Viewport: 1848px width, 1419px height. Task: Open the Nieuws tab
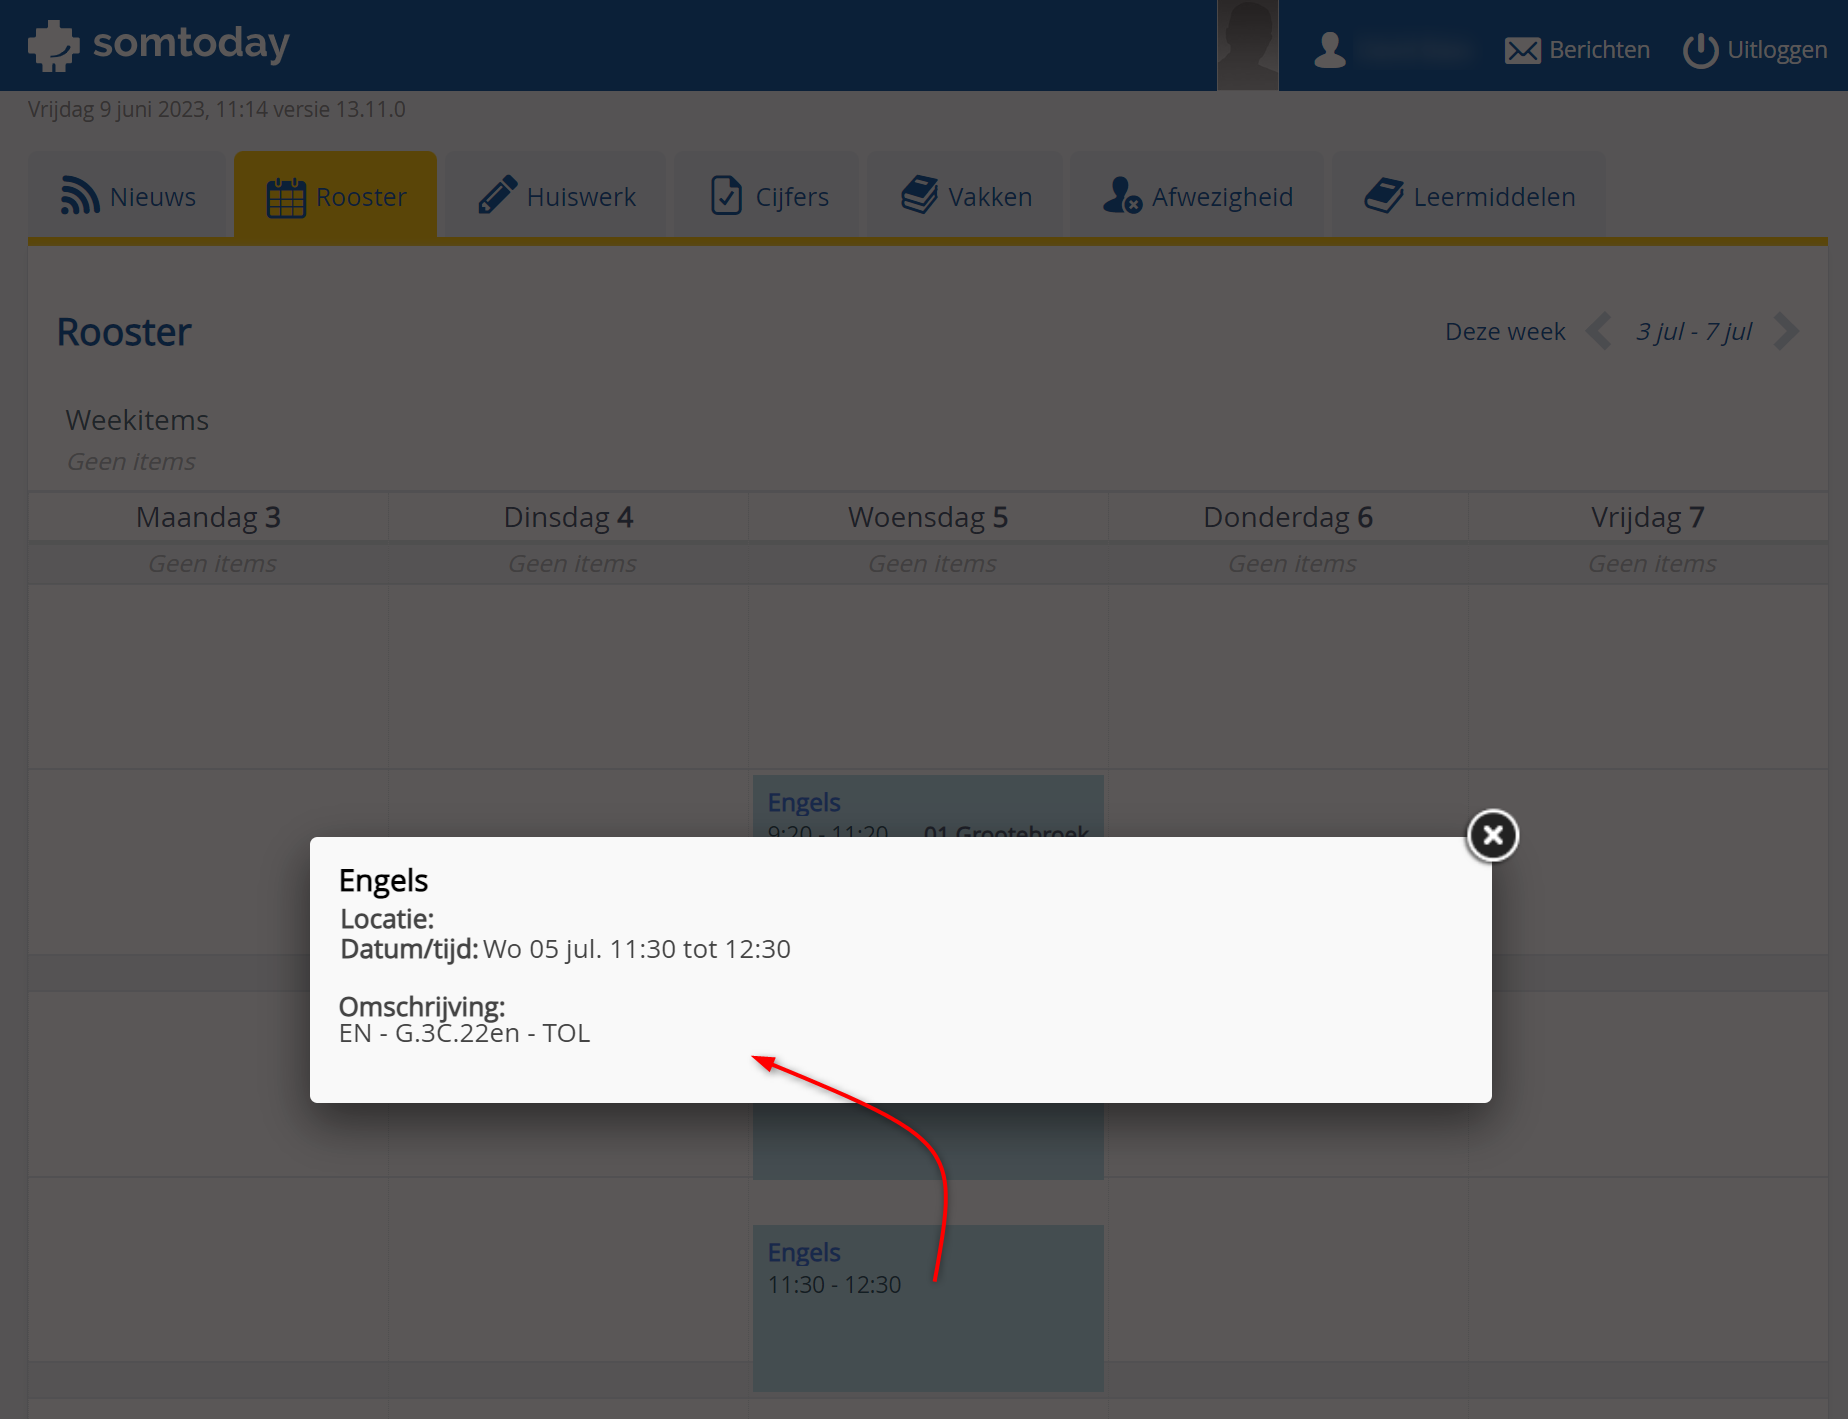129,196
